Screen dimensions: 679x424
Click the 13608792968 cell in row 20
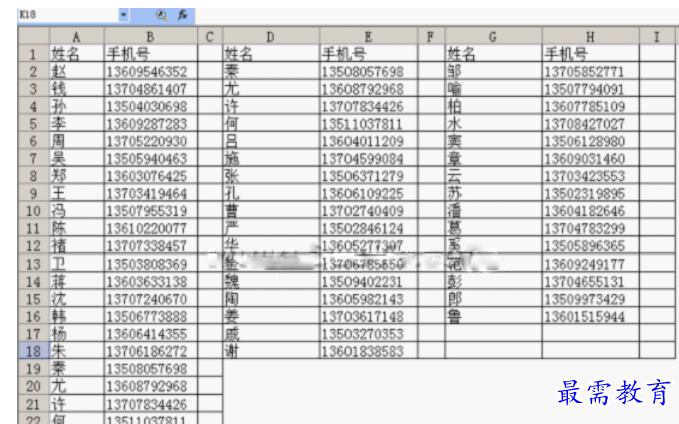point(151,386)
